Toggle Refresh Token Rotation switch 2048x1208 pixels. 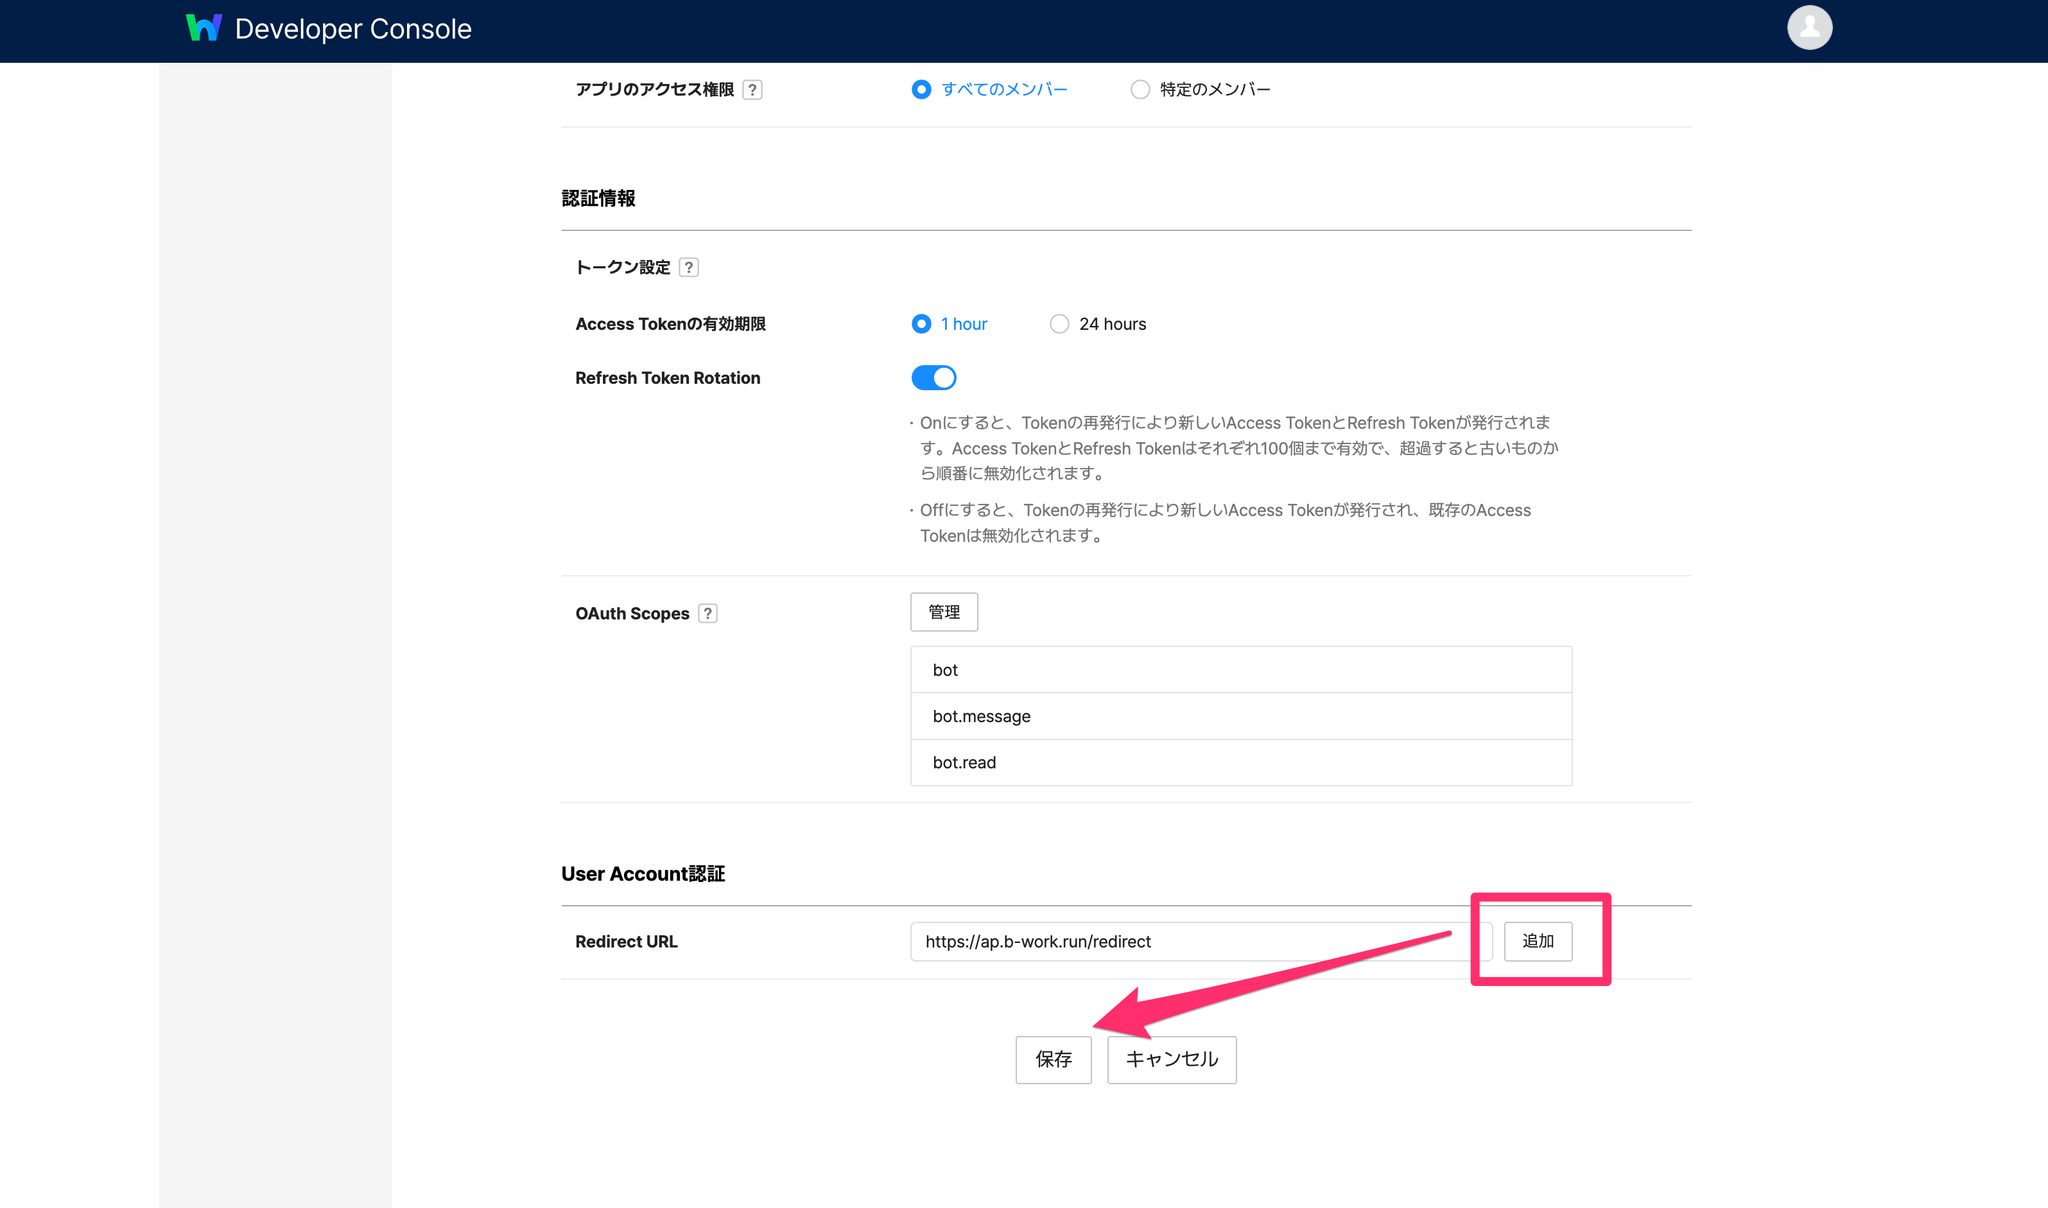pyautogui.click(x=934, y=378)
